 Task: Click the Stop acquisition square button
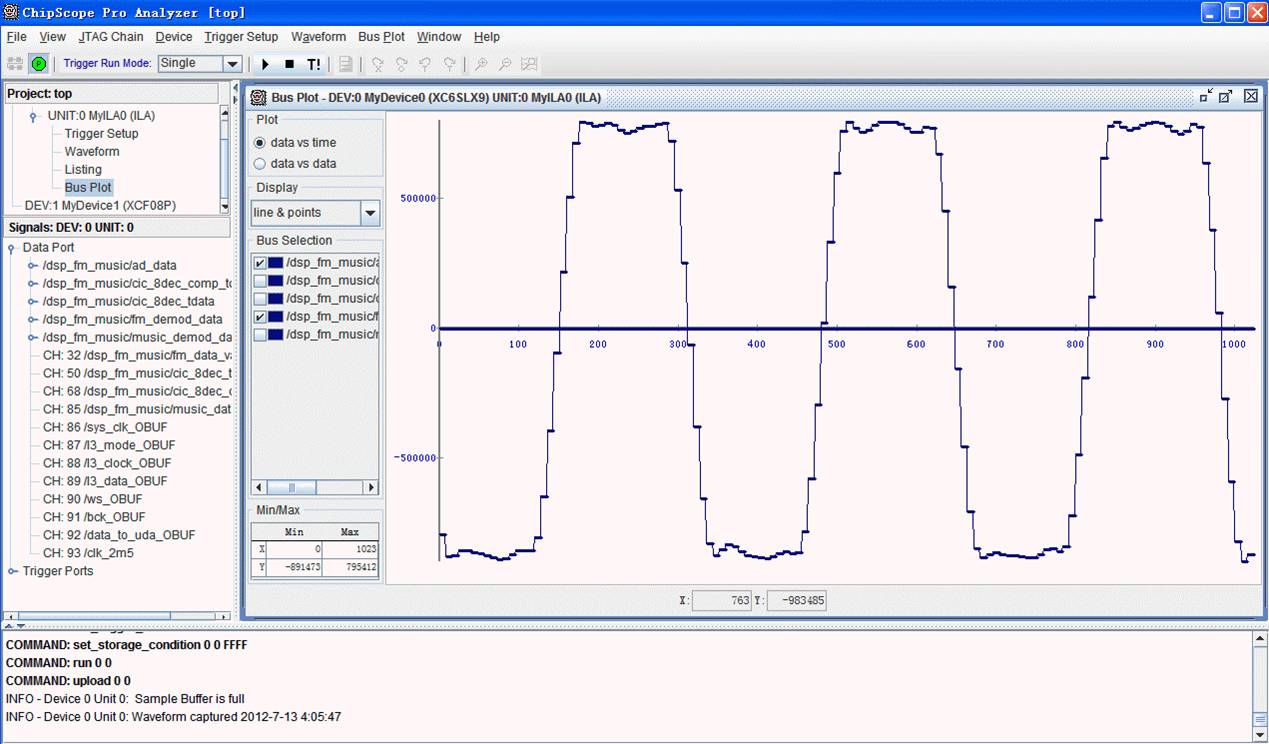pos(289,64)
